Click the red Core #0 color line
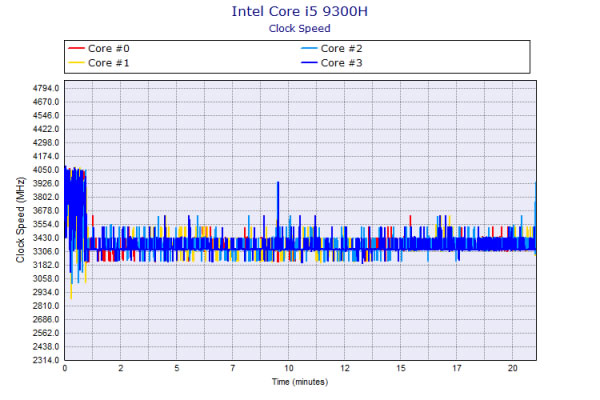The image size is (600, 400). point(76,49)
